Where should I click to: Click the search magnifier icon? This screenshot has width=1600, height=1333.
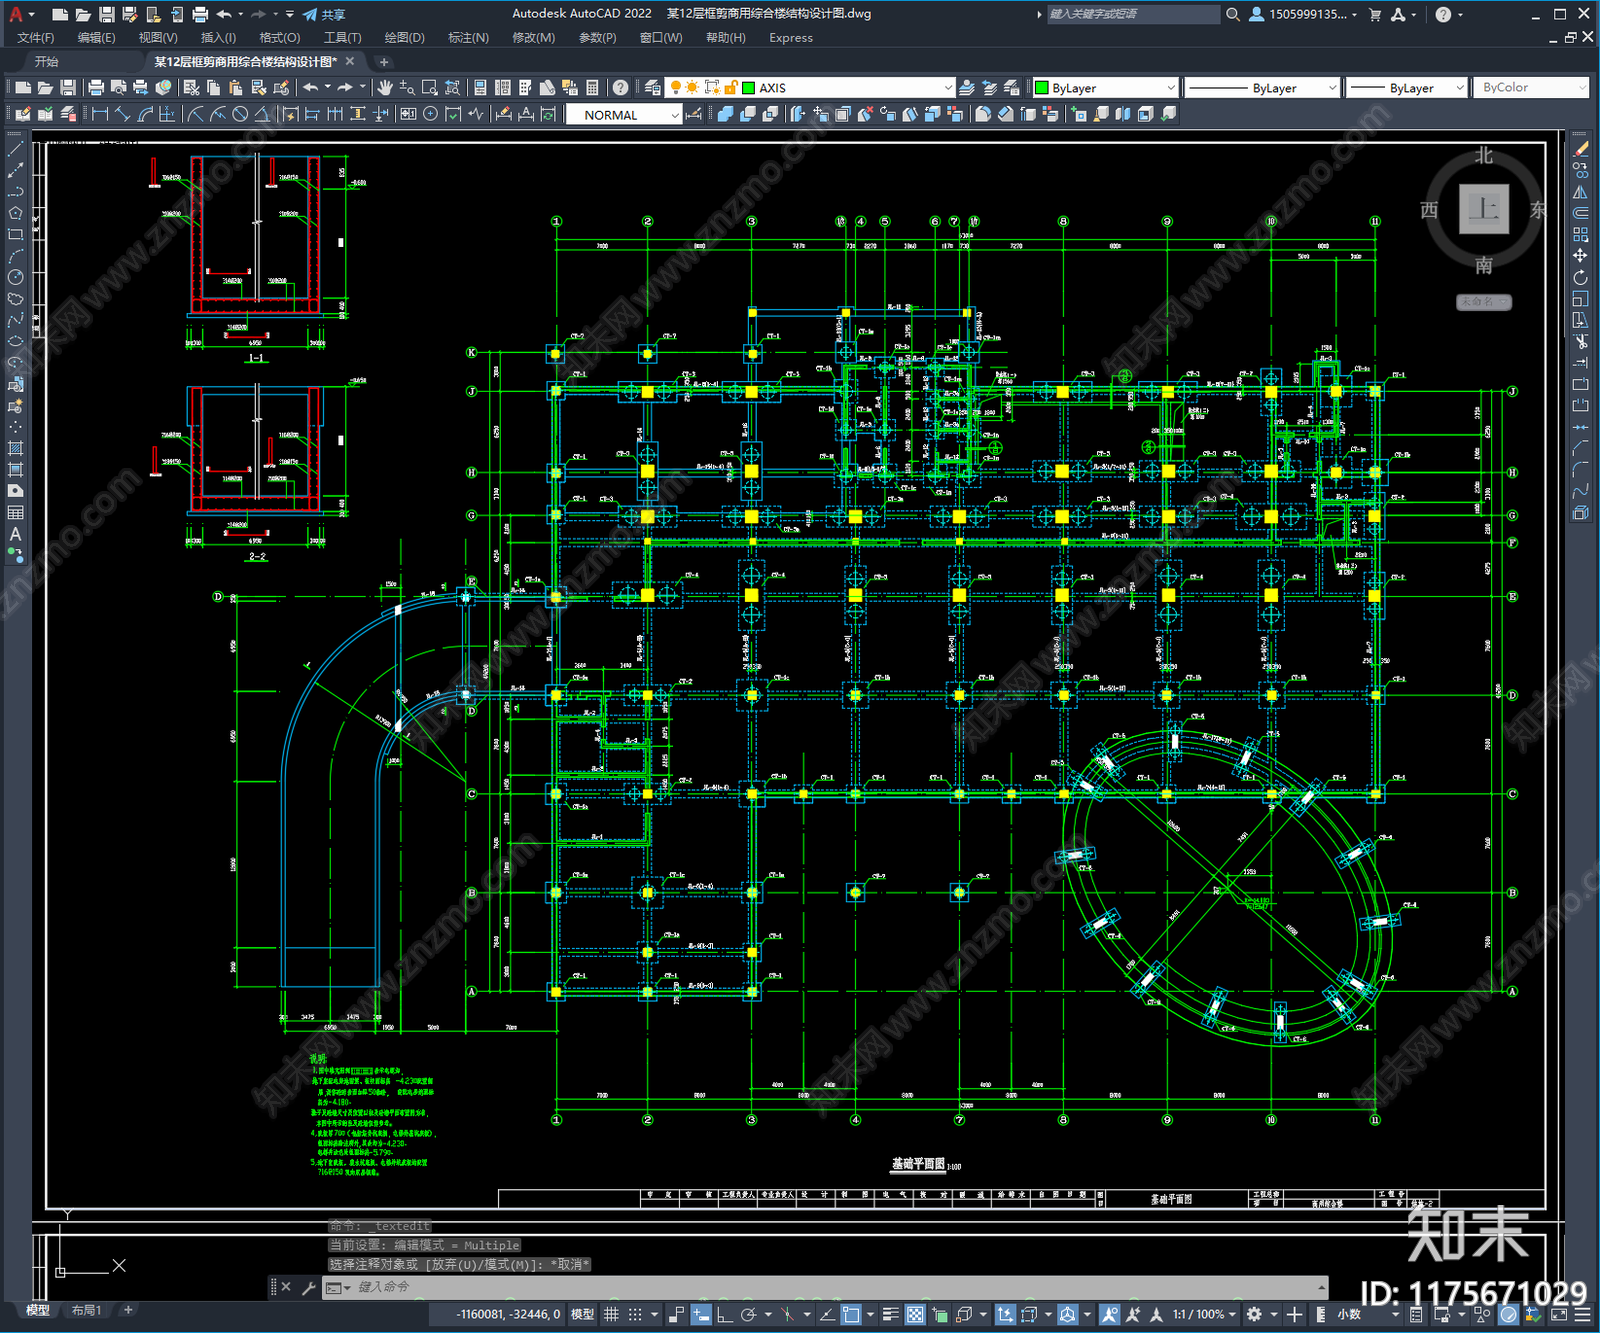click(x=1233, y=14)
